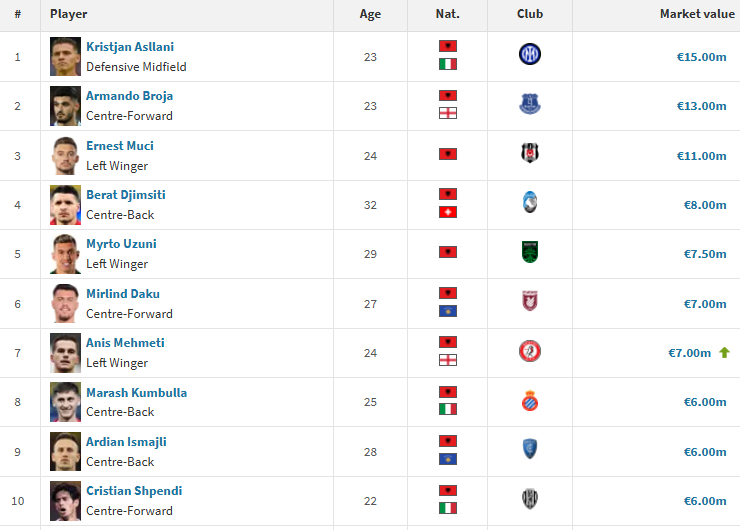Follow the Cristian Shpendi name link
Screen dimensions: 740x530
tap(134, 491)
